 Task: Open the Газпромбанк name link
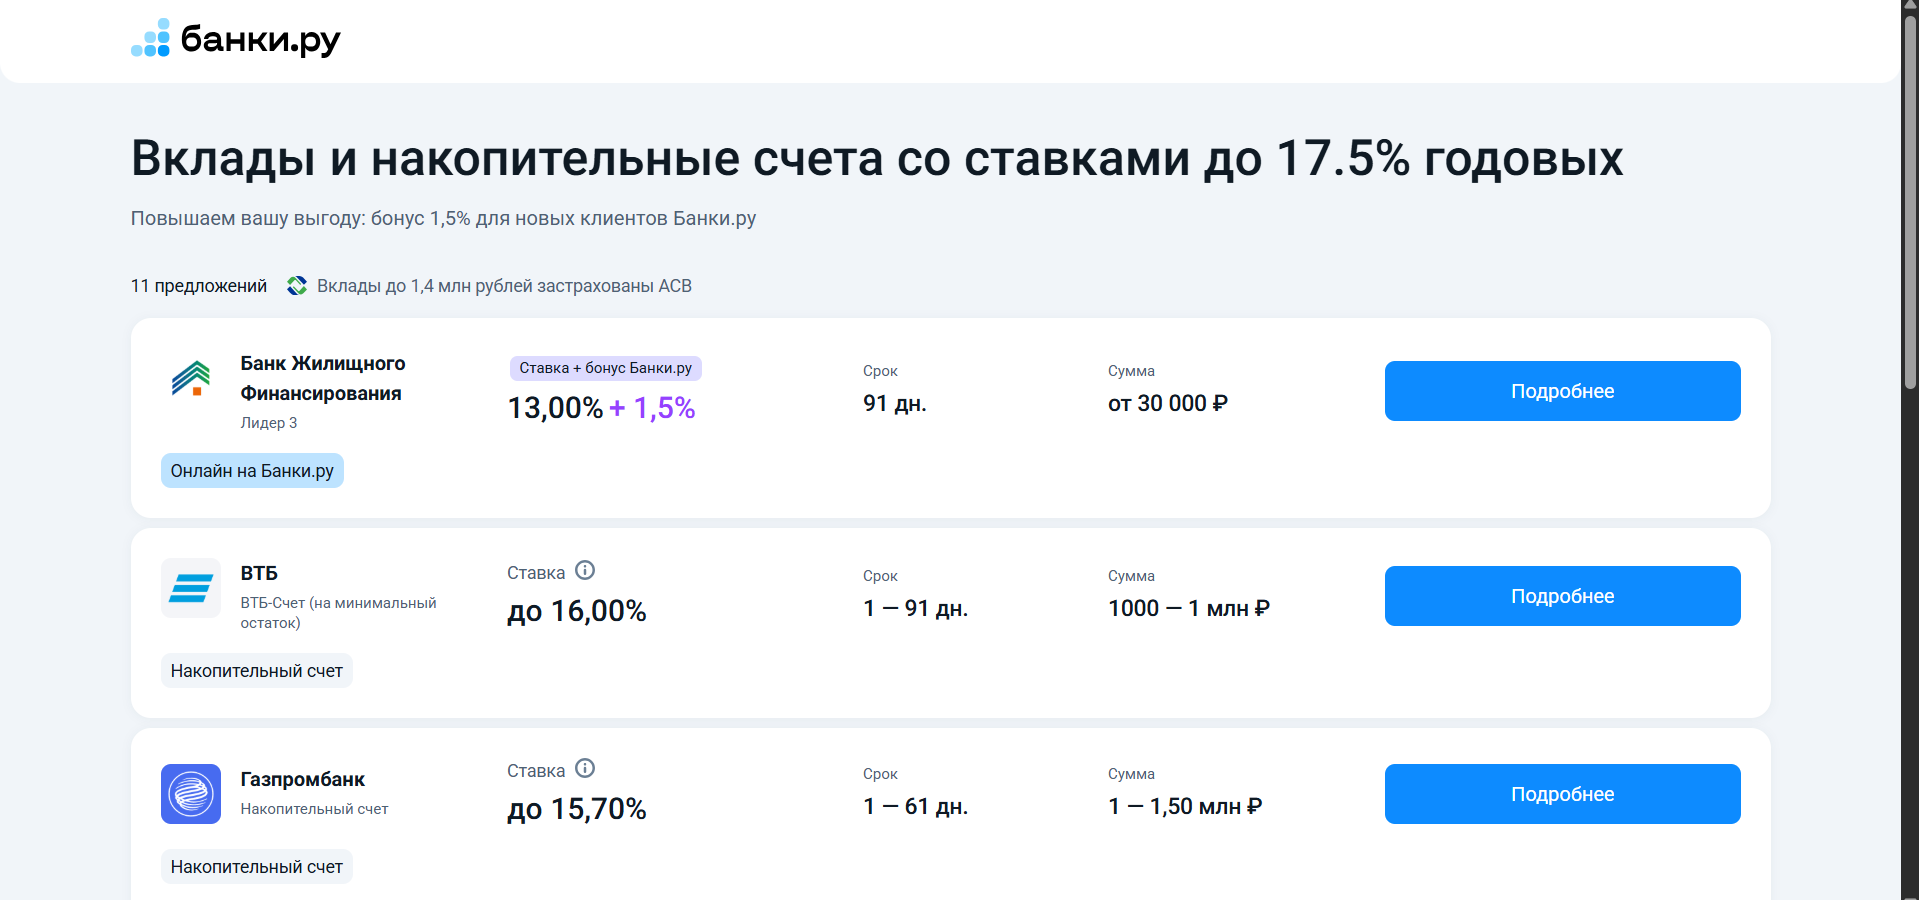coord(302,779)
